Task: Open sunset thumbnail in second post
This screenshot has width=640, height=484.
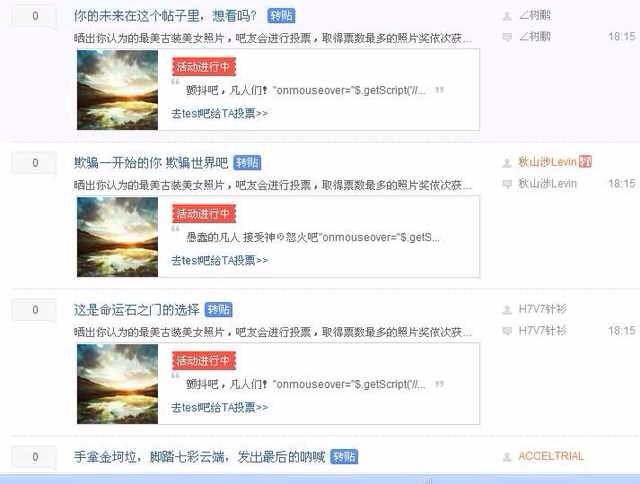Action: pos(118,237)
